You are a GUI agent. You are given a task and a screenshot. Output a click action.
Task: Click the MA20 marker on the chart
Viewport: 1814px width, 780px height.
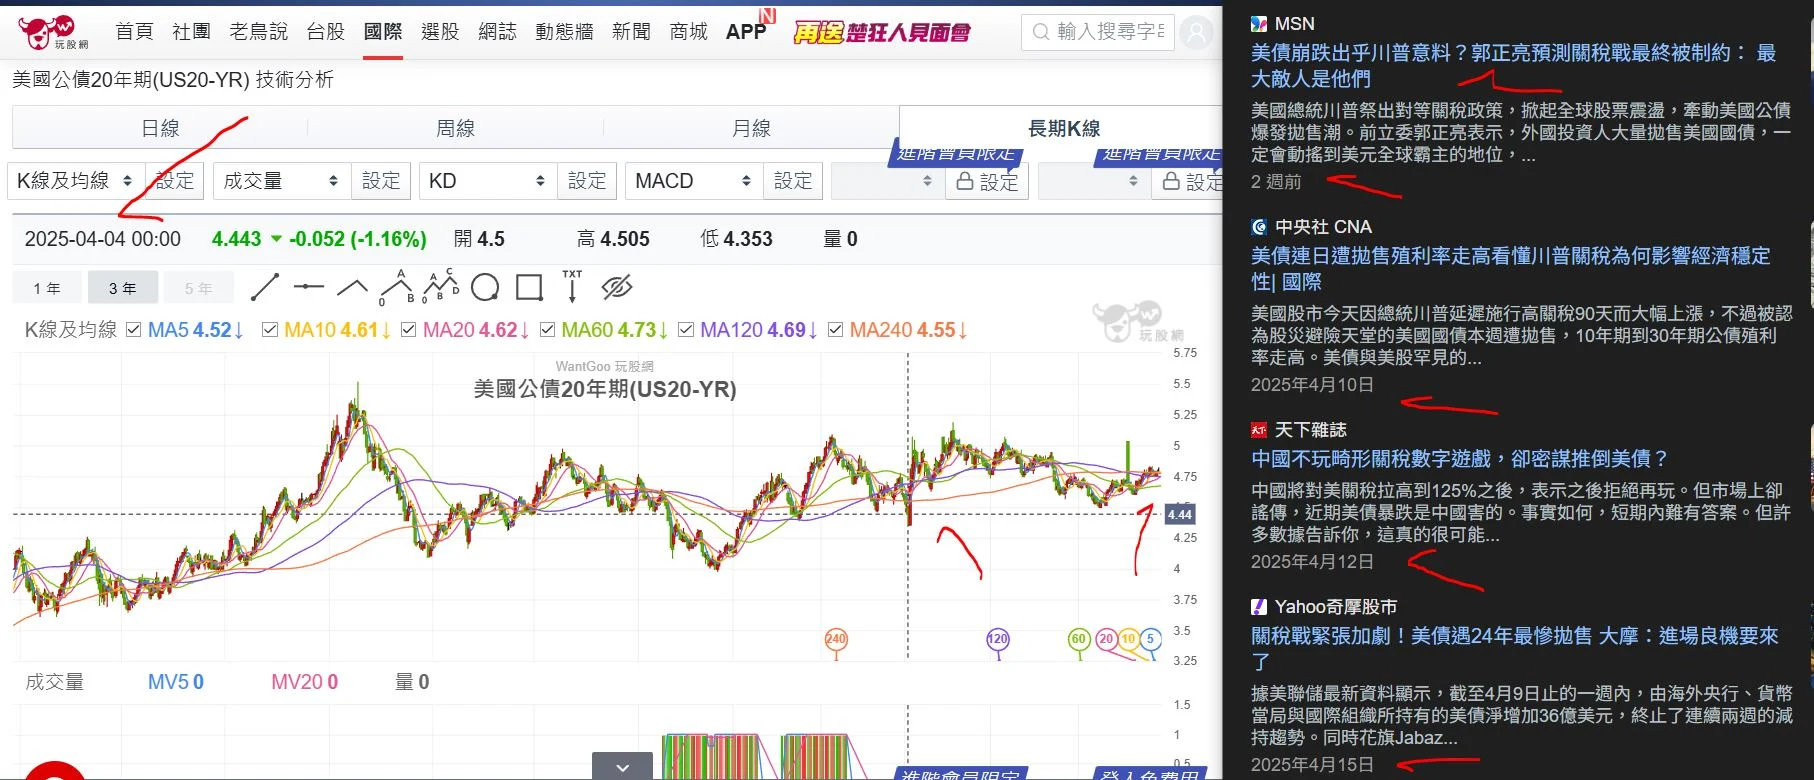click(x=1106, y=641)
